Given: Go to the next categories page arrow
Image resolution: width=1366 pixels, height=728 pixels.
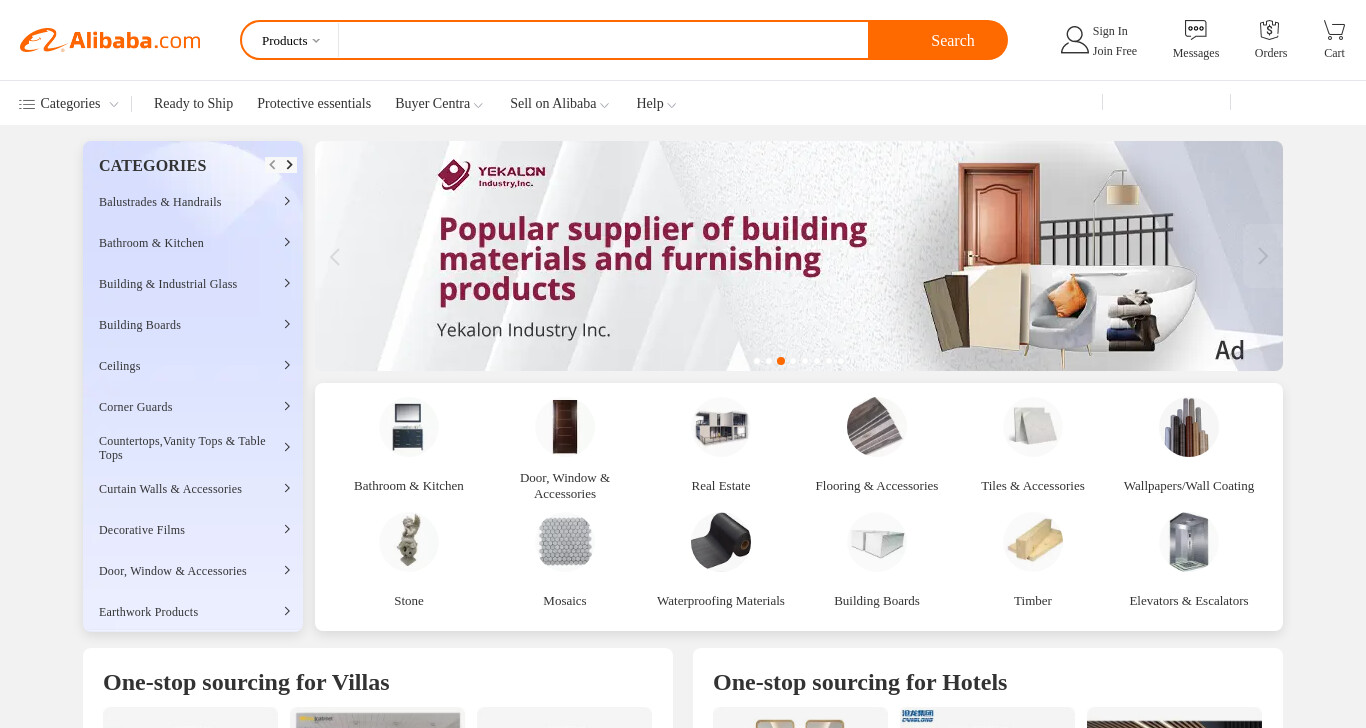Looking at the screenshot, I should [289, 165].
